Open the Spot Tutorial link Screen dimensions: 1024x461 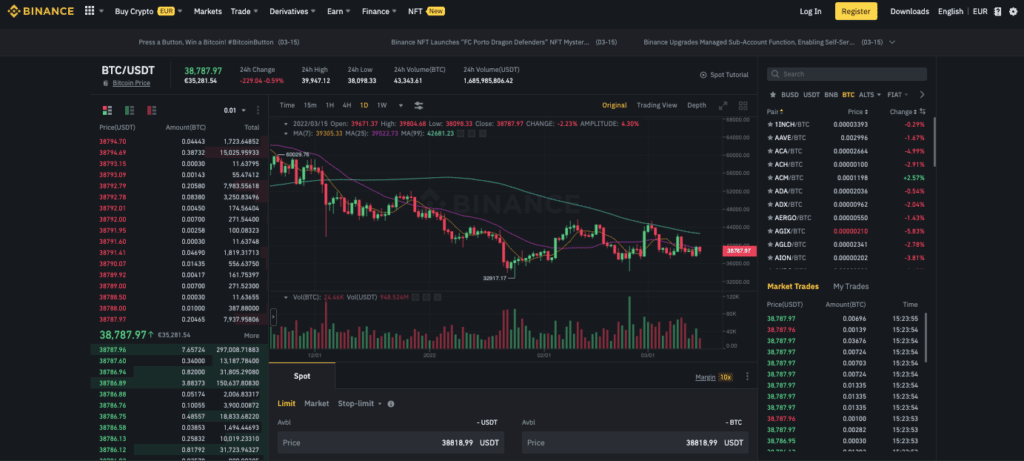(723, 75)
